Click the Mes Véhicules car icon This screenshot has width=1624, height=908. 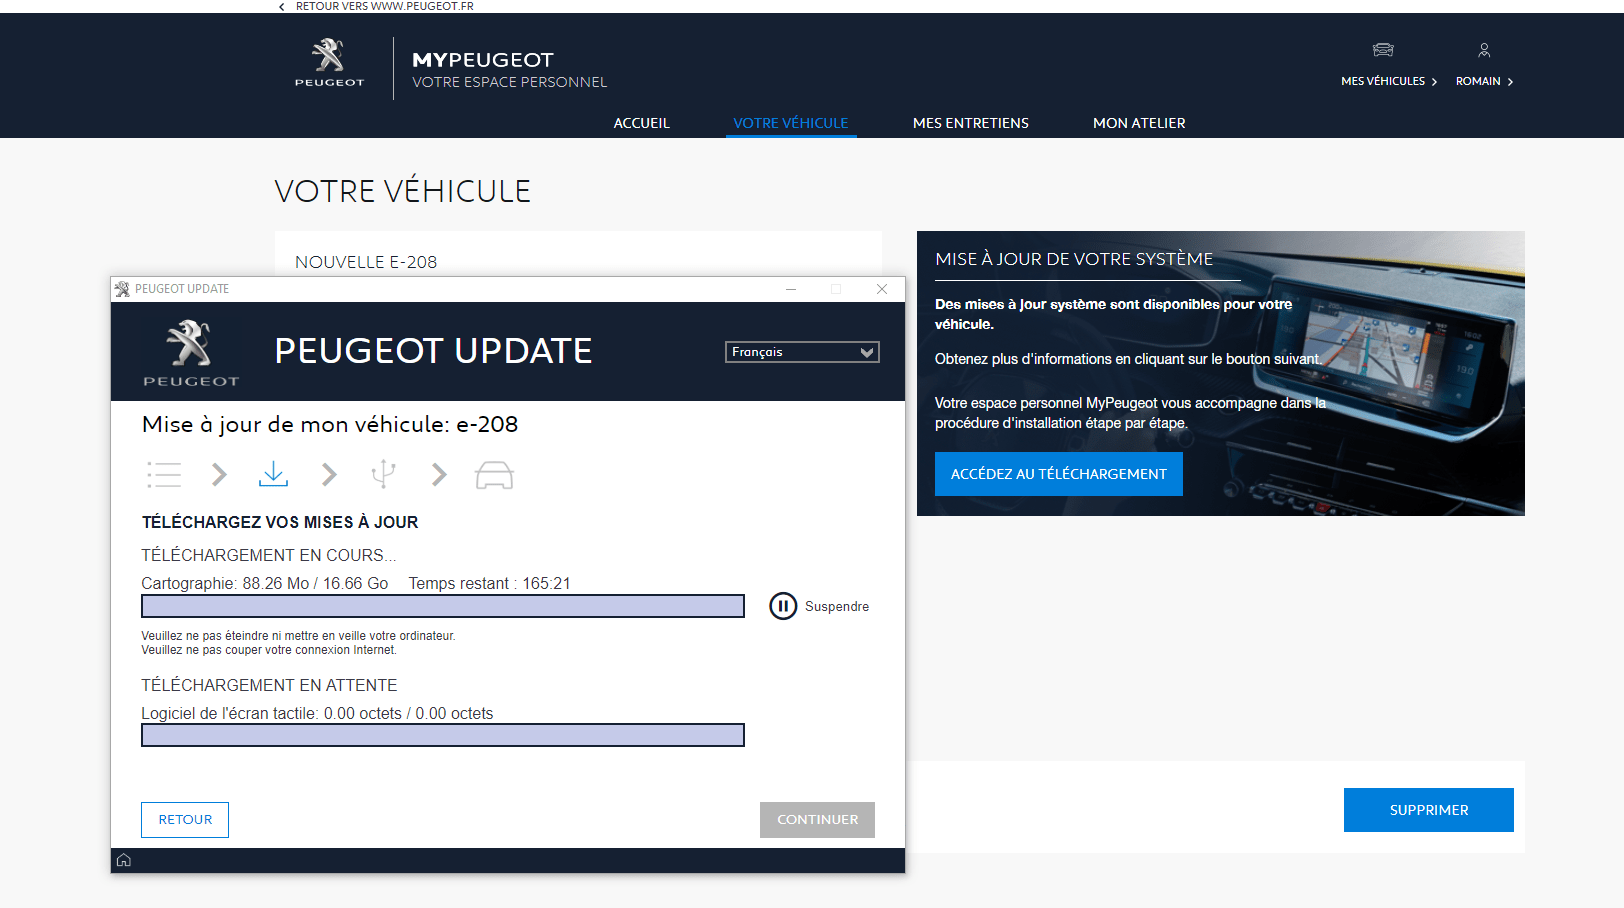point(1383,50)
